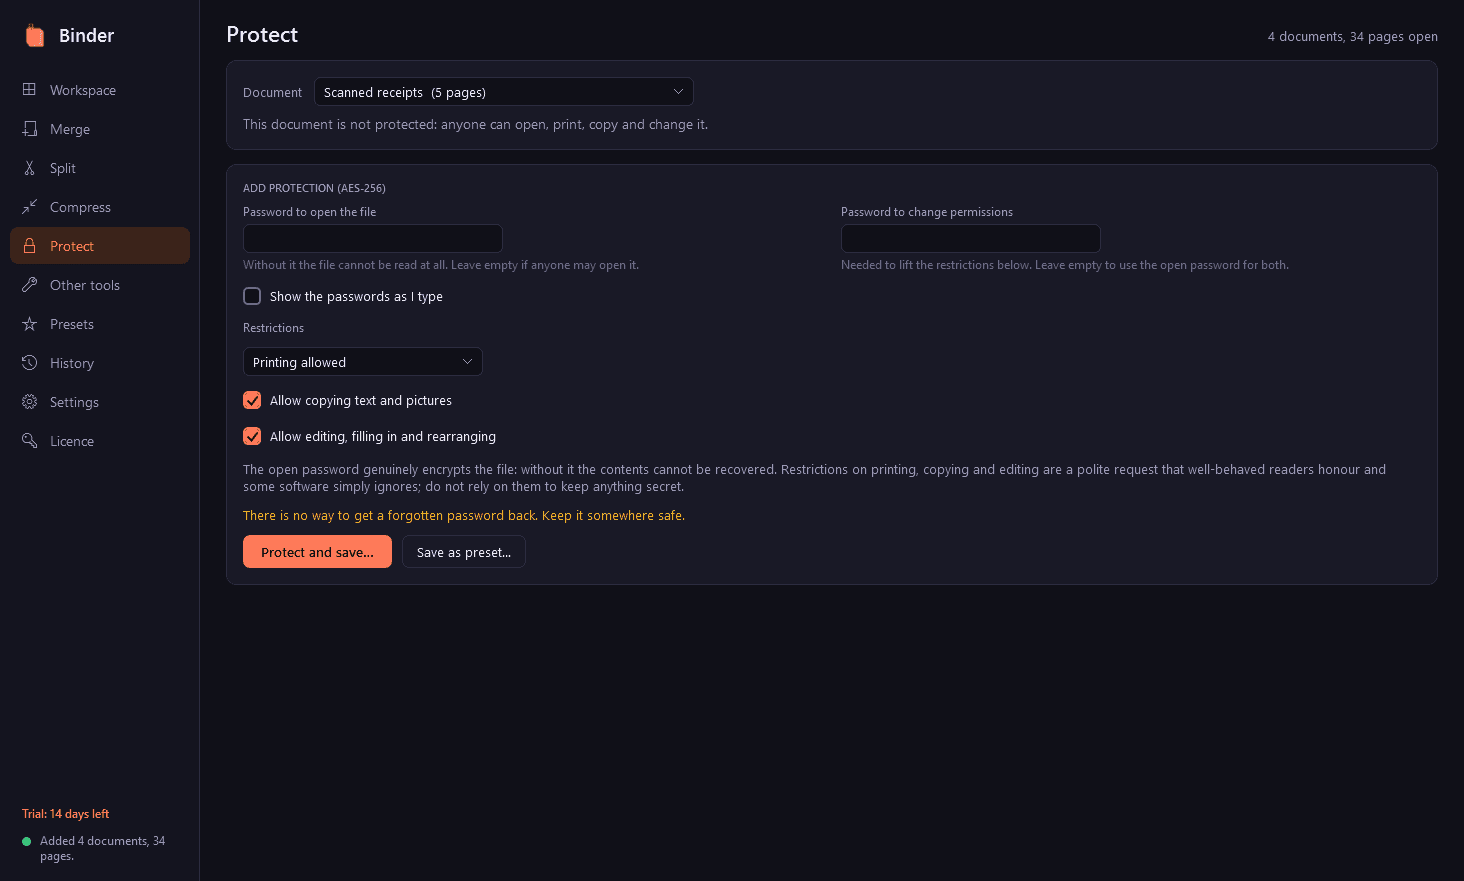Image resolution: width=1464 pixels, height=881 pixels.
Task: Click Protect and save button
Action: tap(317, 552)
